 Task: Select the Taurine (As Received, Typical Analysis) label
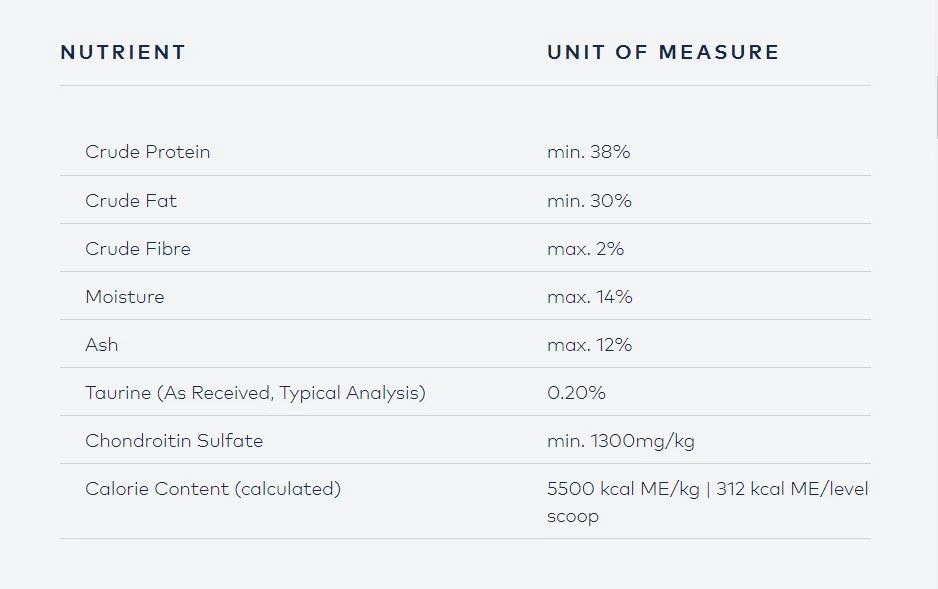tap(255, 393)
